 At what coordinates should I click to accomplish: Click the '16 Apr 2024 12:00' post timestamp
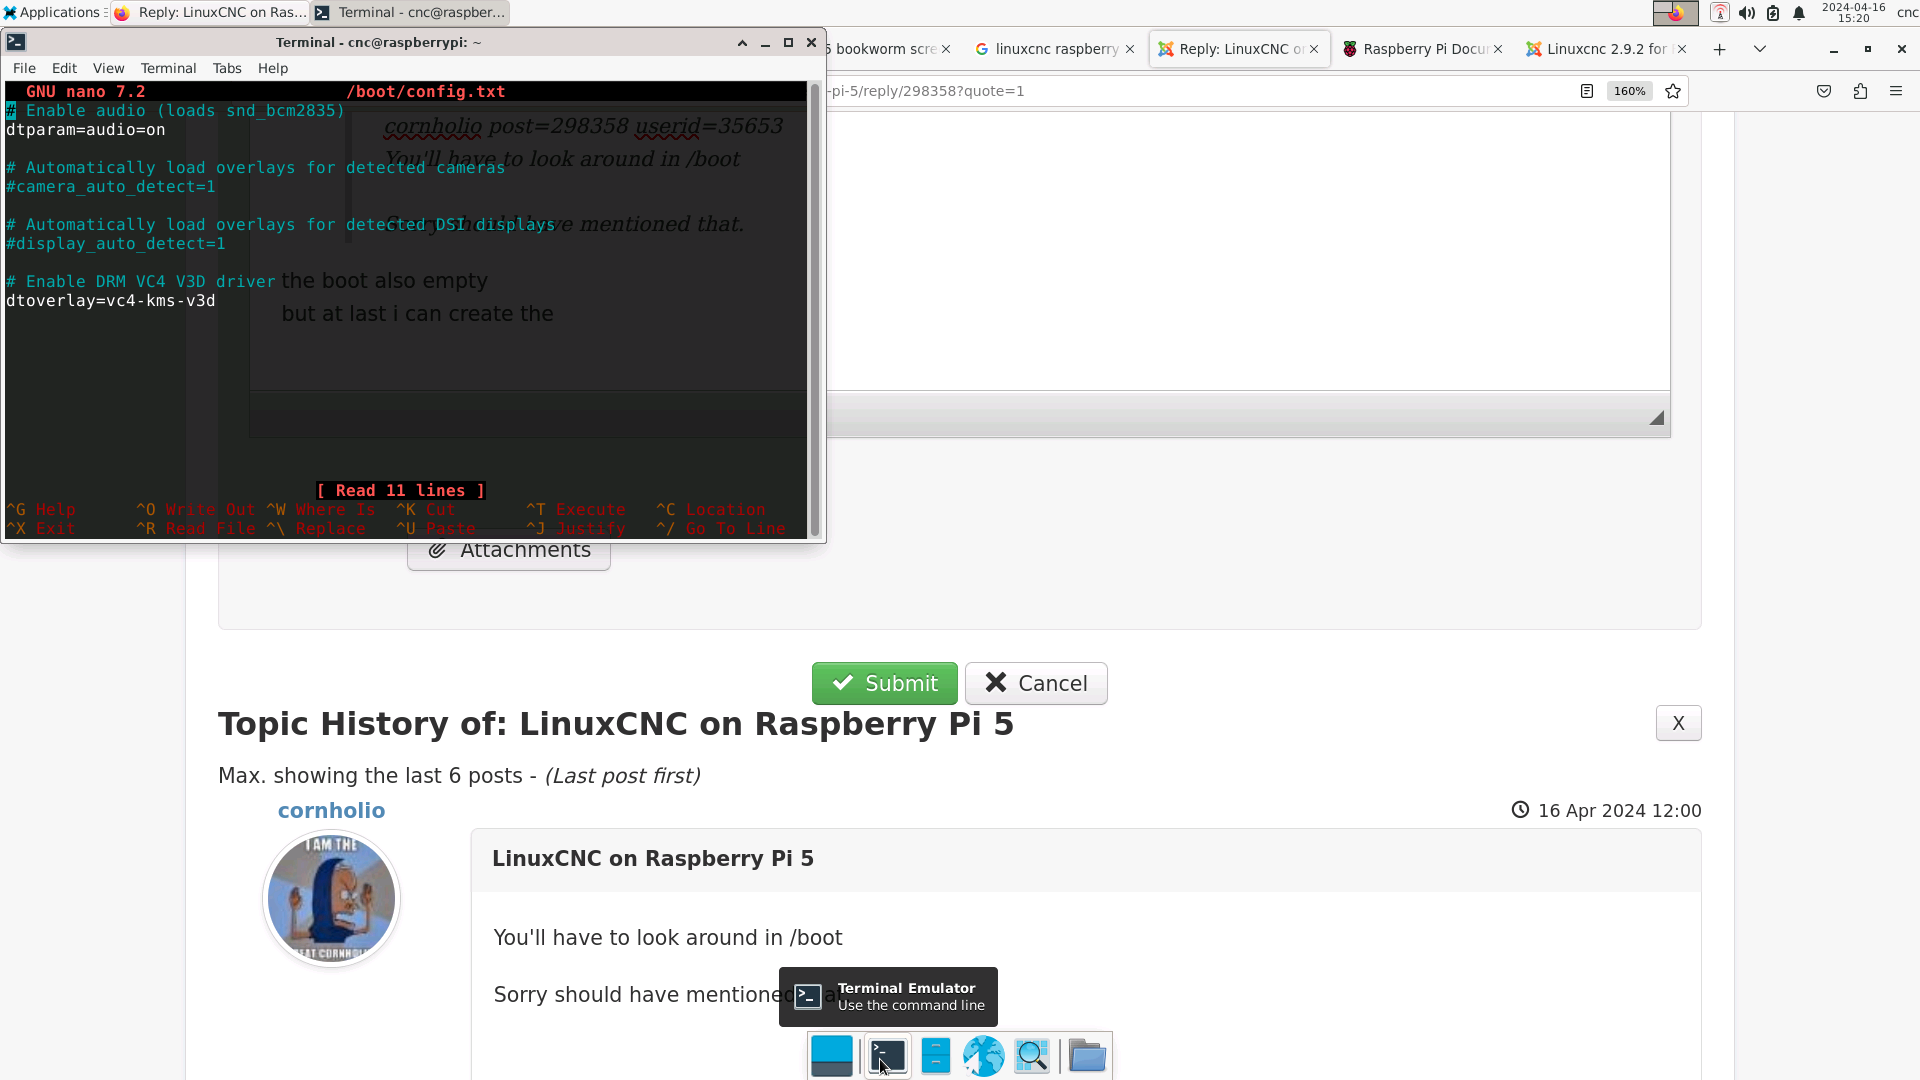pyautogui.click(x=1619, y=811)
